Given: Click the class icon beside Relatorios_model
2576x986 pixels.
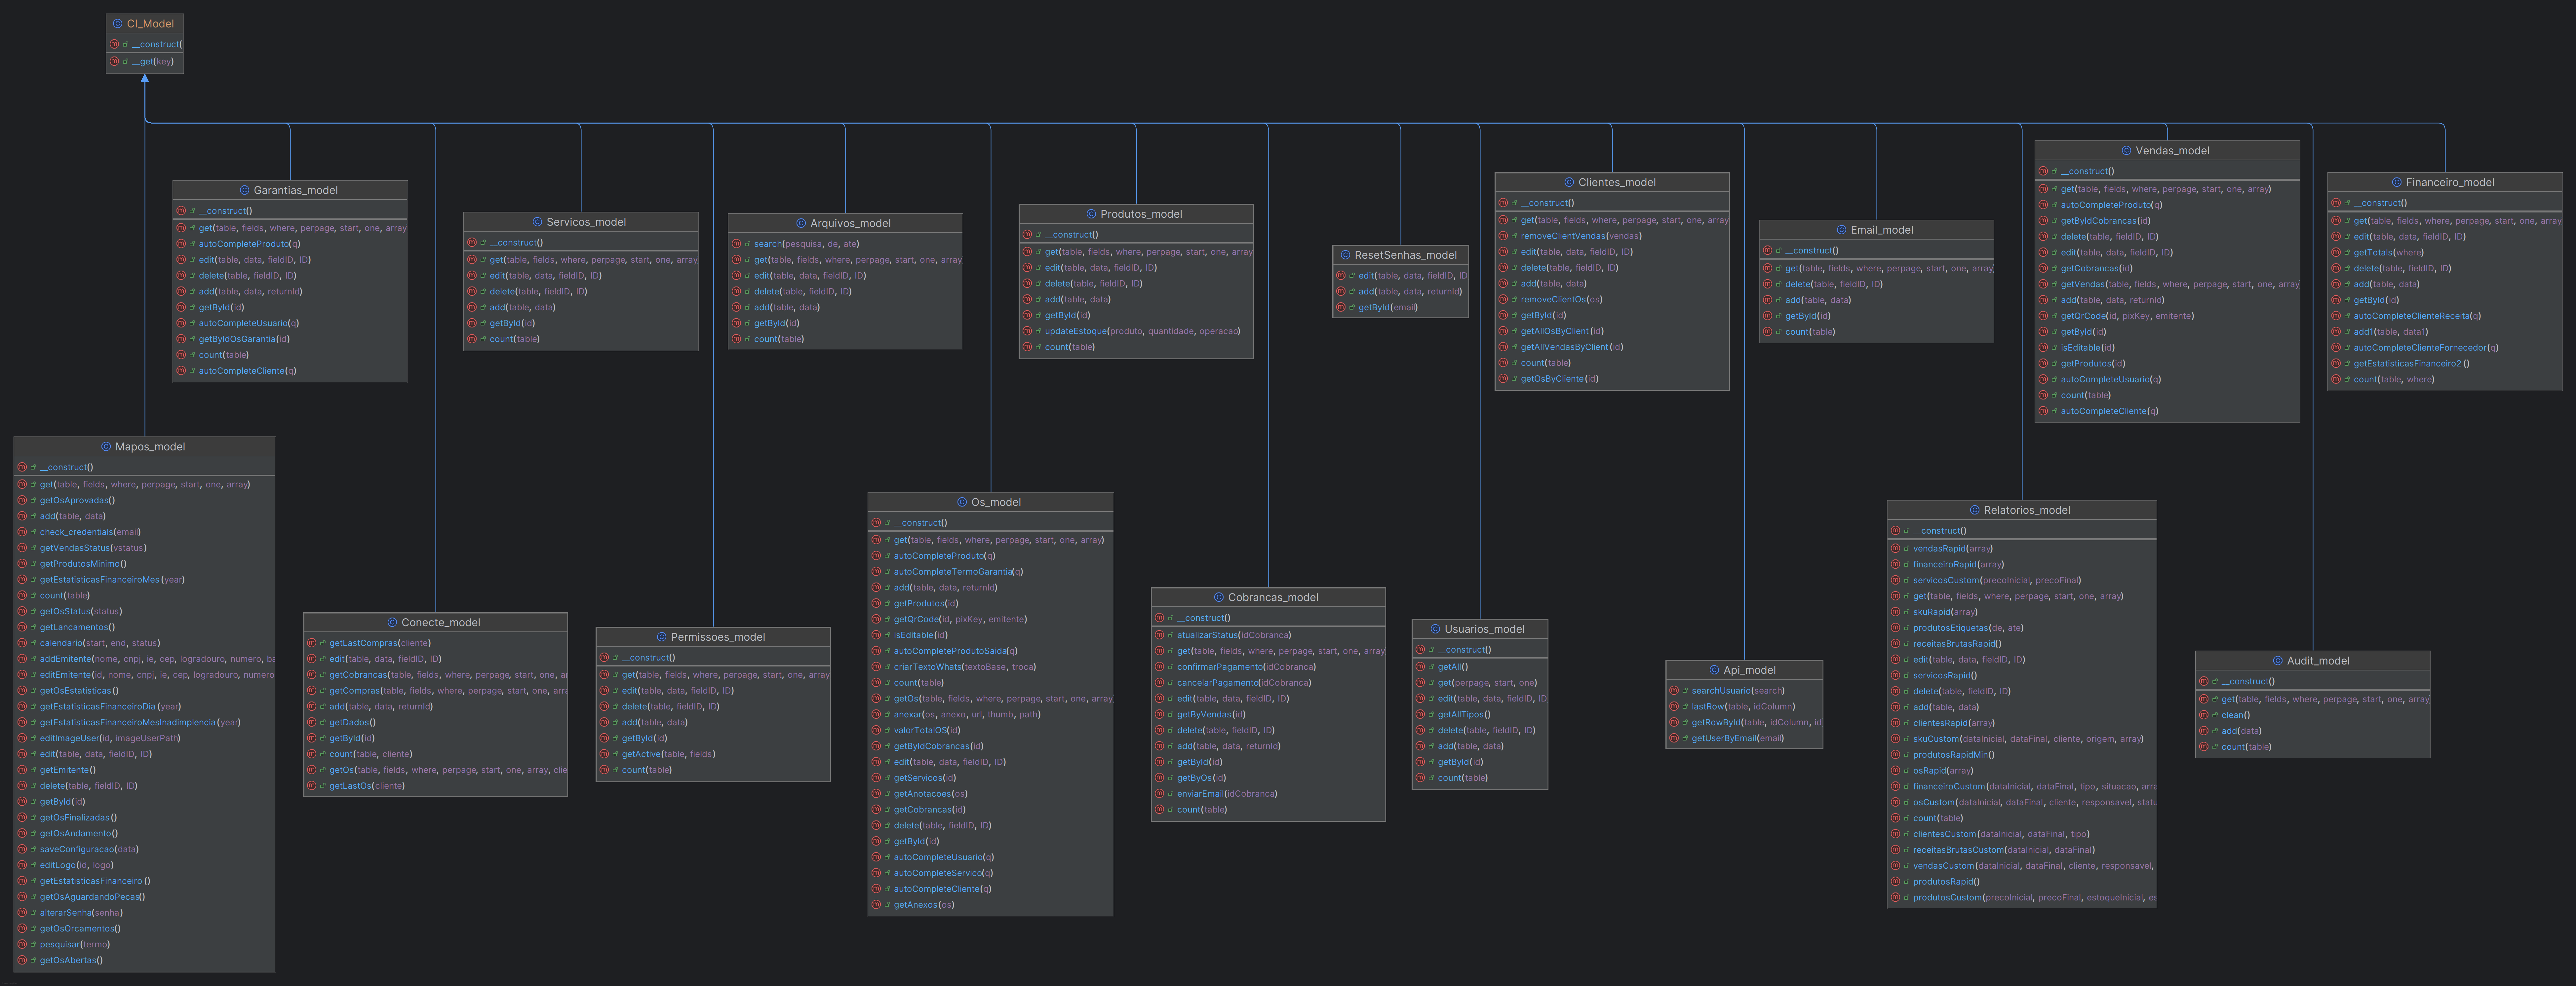Looking at the screenshot, I should [1975, 510].
